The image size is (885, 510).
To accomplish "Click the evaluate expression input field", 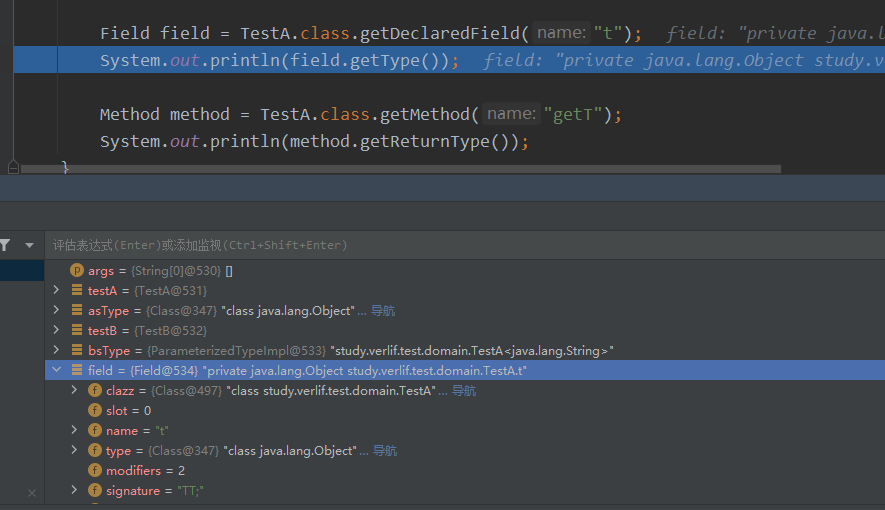I will [x=400, y=245].
